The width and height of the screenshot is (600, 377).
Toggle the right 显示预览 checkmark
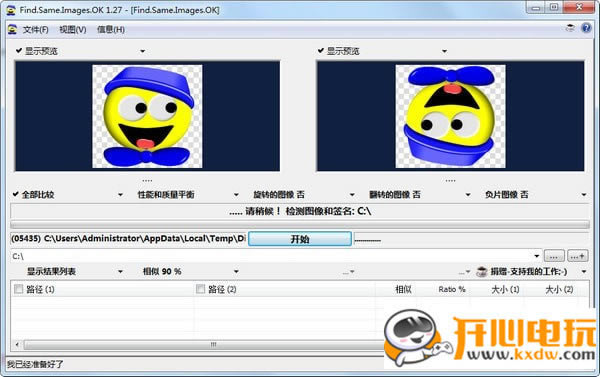pyautogui.click(x=320, y=51)
